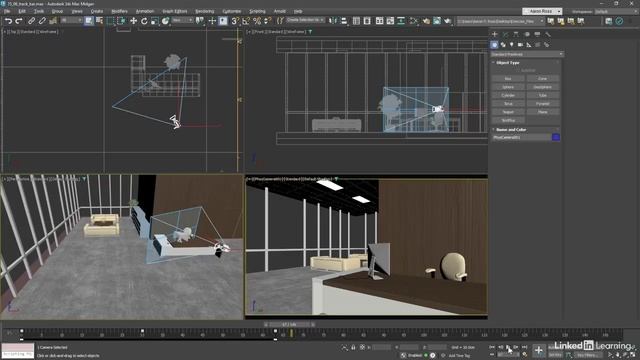Click the Pyramid primitive button
This screenshot has height=360, width=640.
[x=542, y=104]
